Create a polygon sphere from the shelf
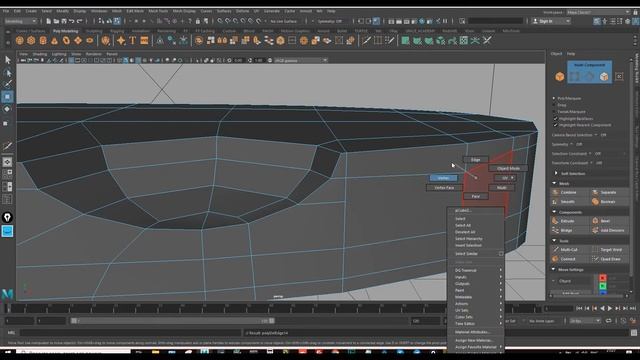 pyautogui.click(x=20, y=40)
